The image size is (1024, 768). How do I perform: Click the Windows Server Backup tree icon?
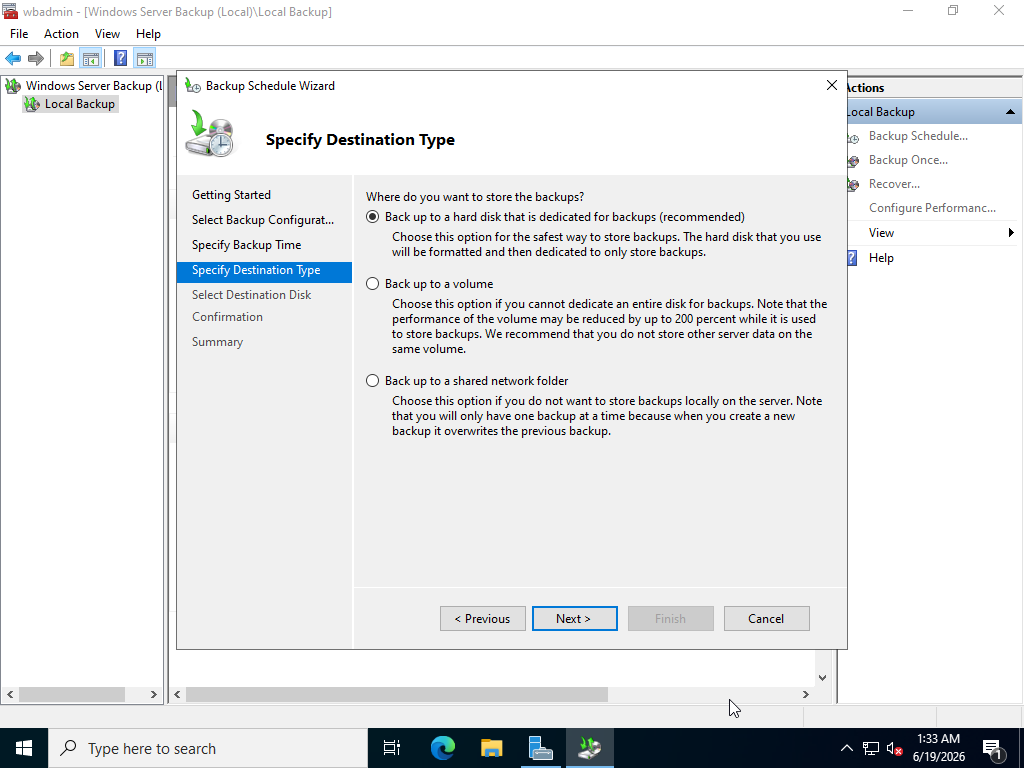tap(13, 86)
